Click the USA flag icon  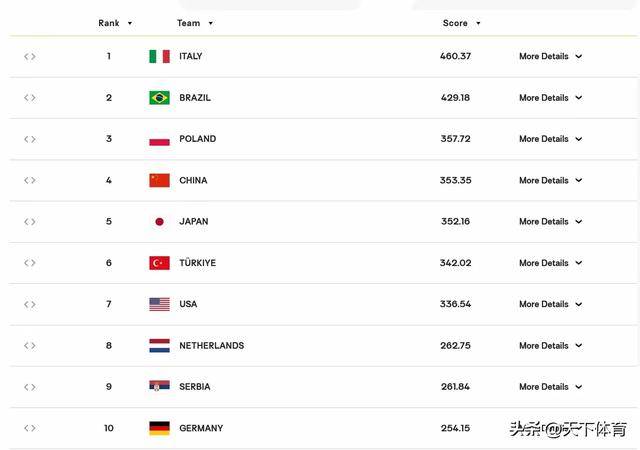pyautogui.click(x=159, y=304)
